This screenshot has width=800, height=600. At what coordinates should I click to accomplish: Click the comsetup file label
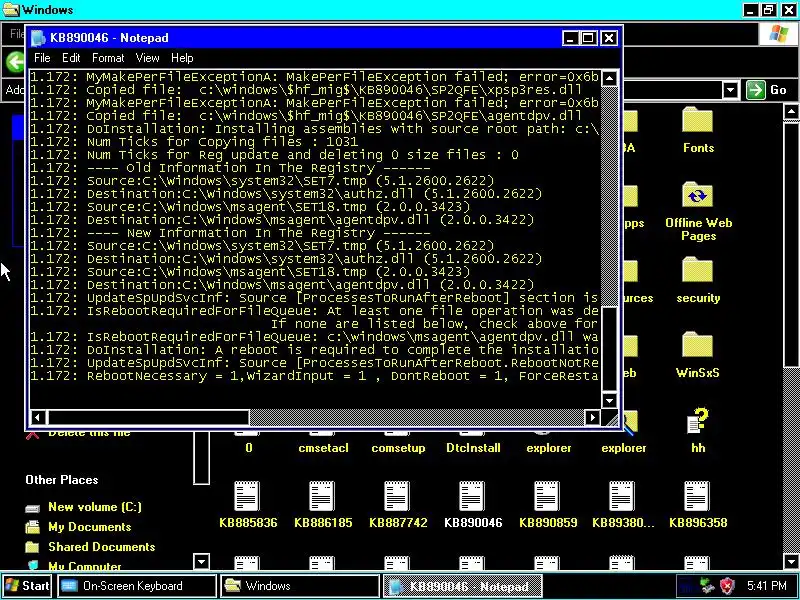(x=398, y=448)
